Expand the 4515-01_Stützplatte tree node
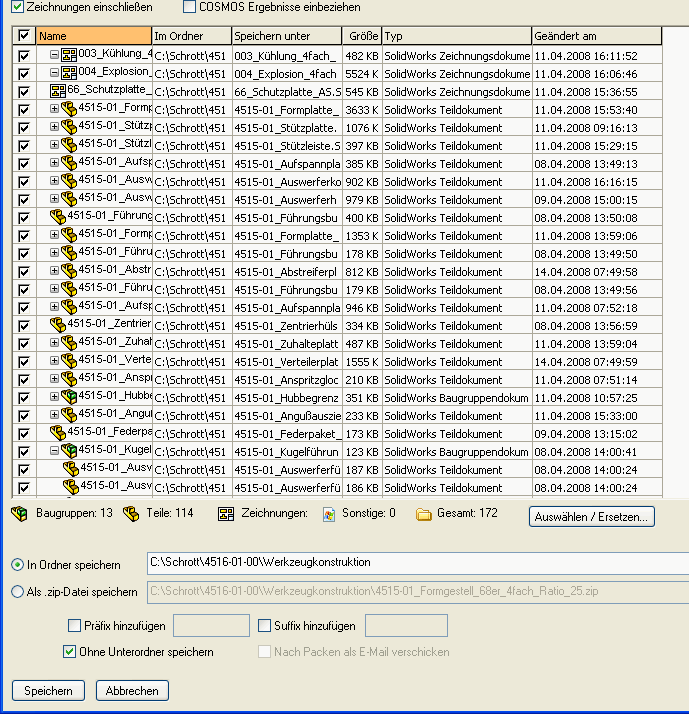Image resolution: width=689 pixels, height=714 pixels. tap(54, 127)
